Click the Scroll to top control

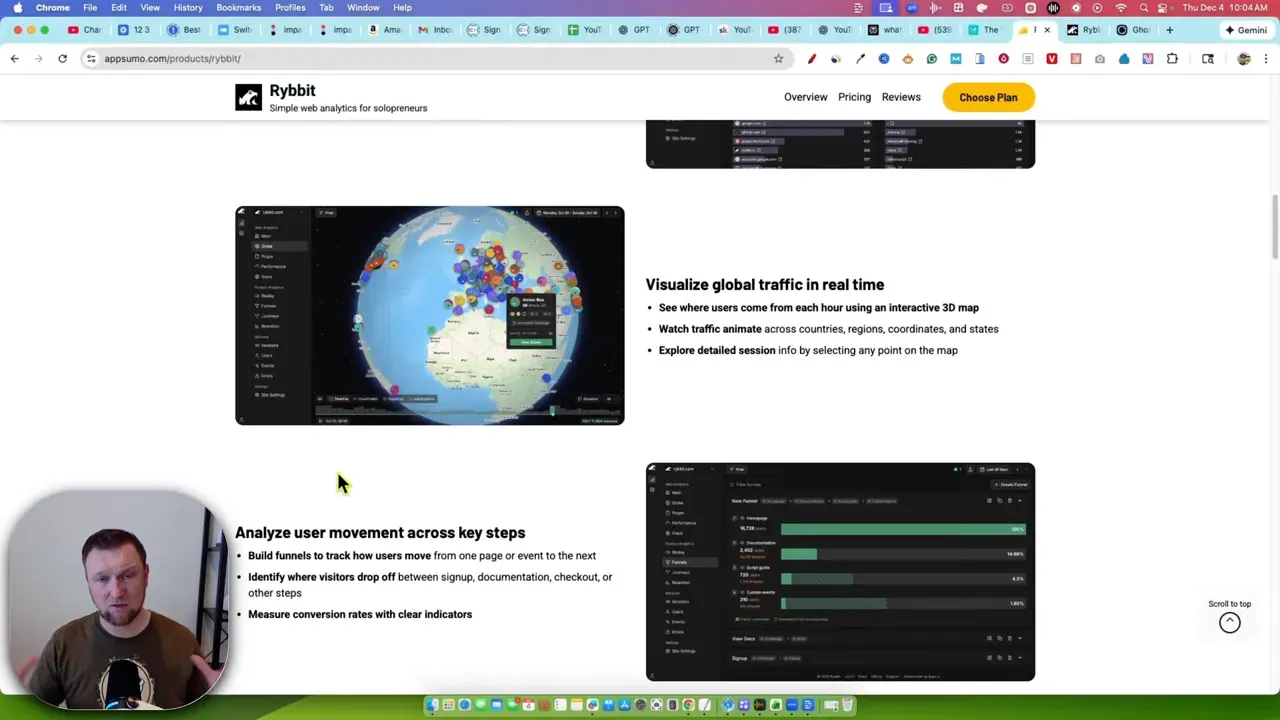1229,621
